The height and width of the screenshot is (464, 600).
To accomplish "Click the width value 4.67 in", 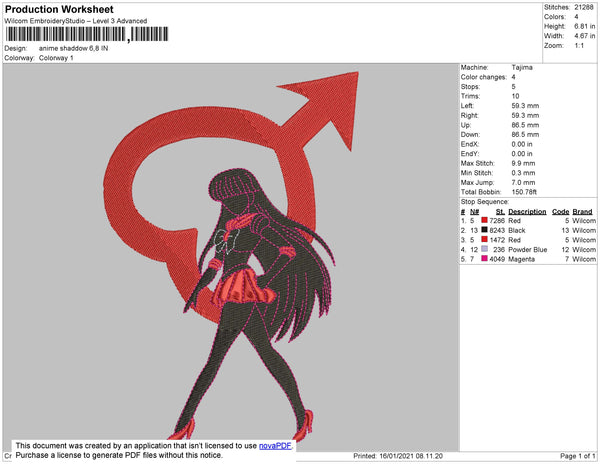I will coord(584,36).
